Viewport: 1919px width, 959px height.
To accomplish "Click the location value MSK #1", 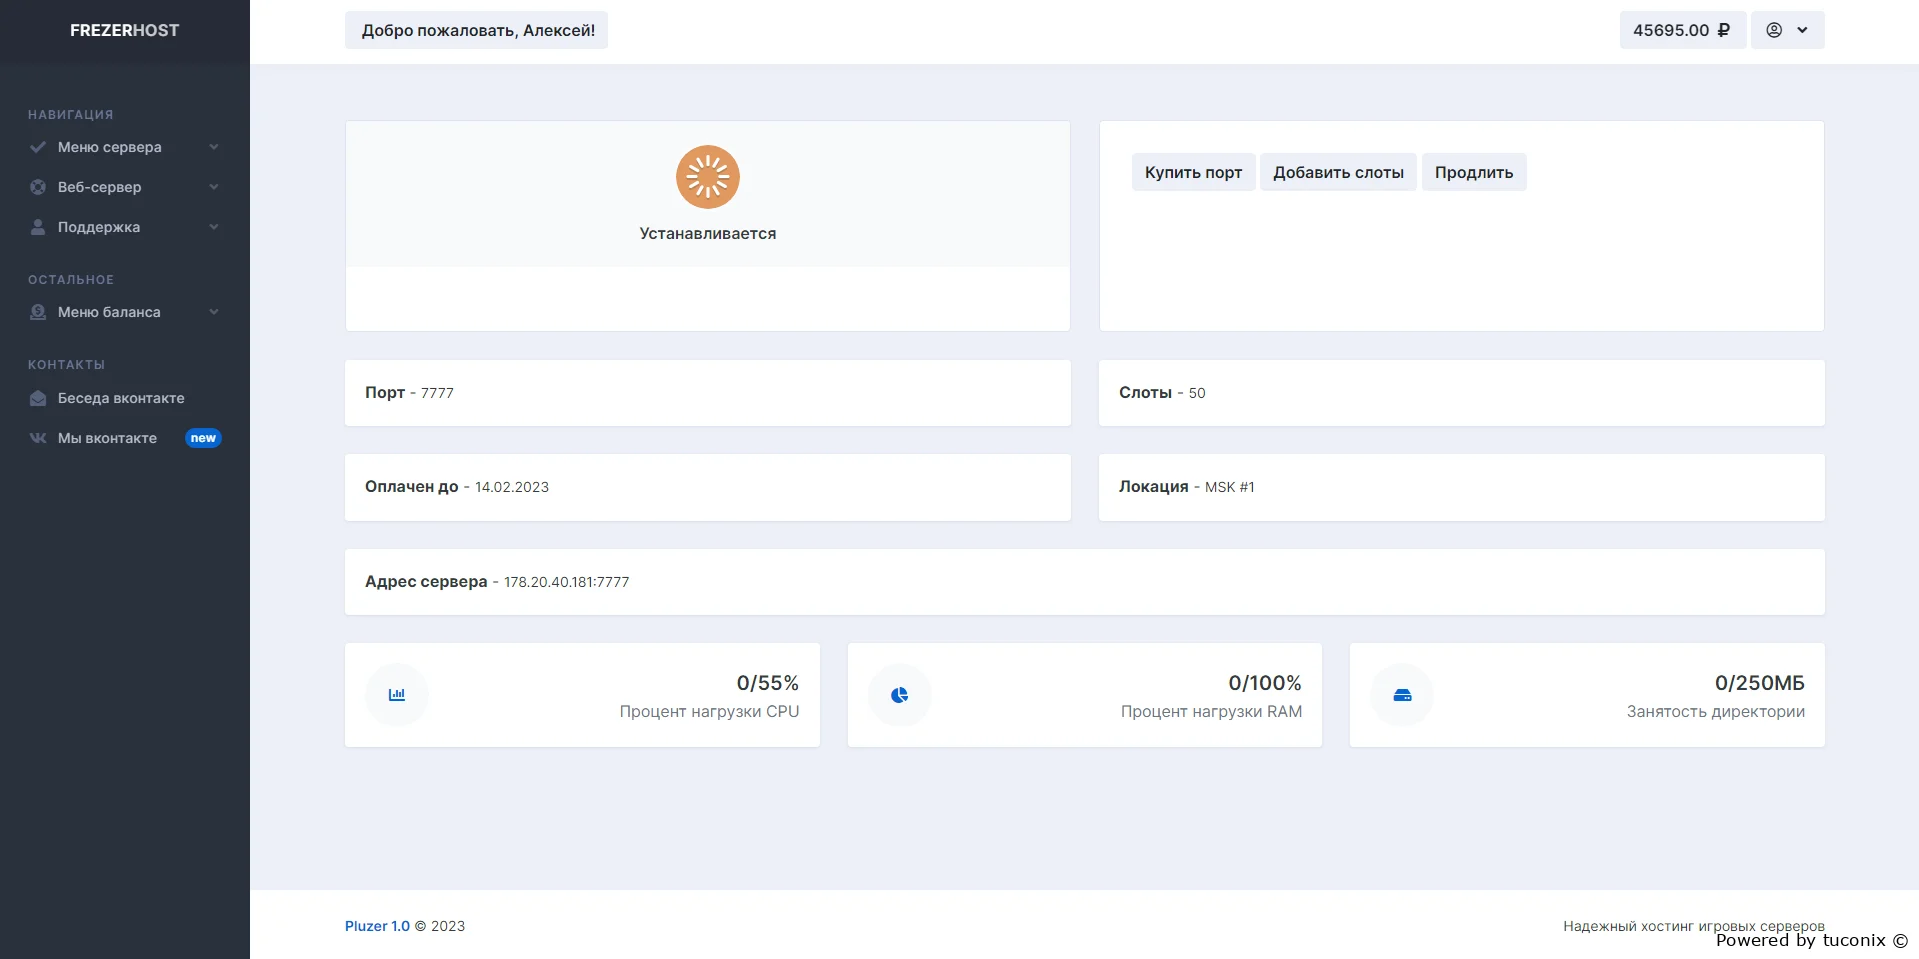I will [1229, 487].
